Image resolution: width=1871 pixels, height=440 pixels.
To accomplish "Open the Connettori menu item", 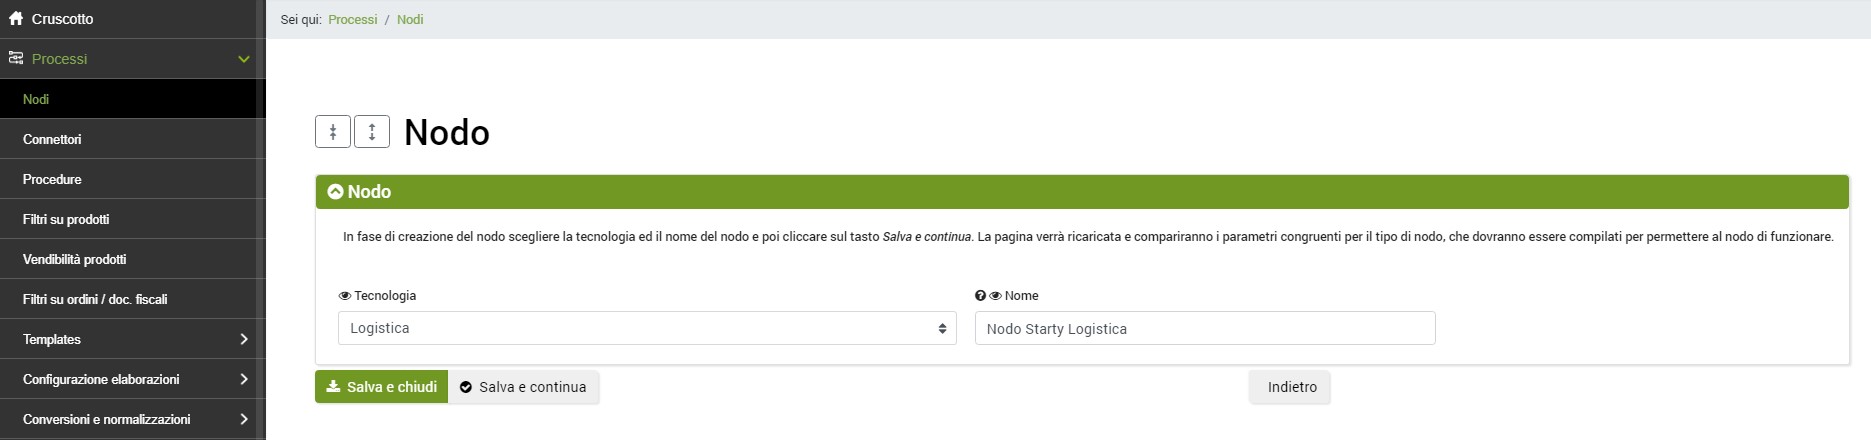I will [52, 139].
